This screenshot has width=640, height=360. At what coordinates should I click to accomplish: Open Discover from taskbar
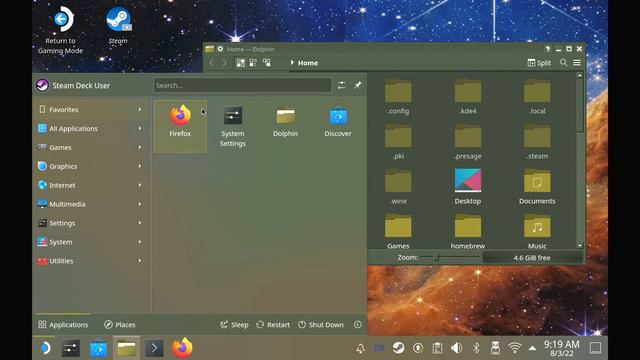click(98, 348)
